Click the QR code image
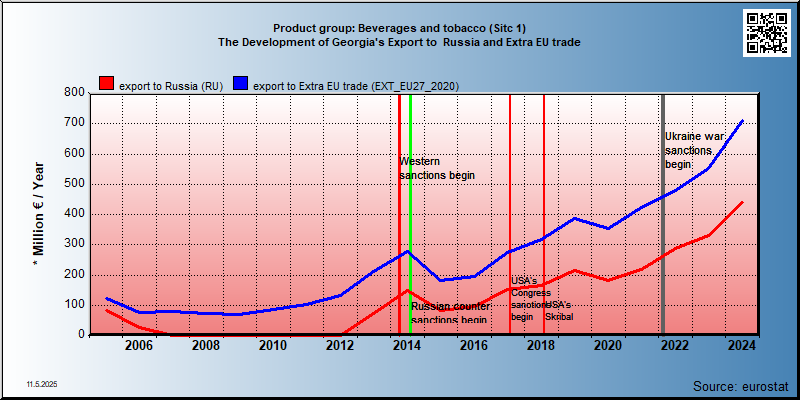 tap(767, 33)
